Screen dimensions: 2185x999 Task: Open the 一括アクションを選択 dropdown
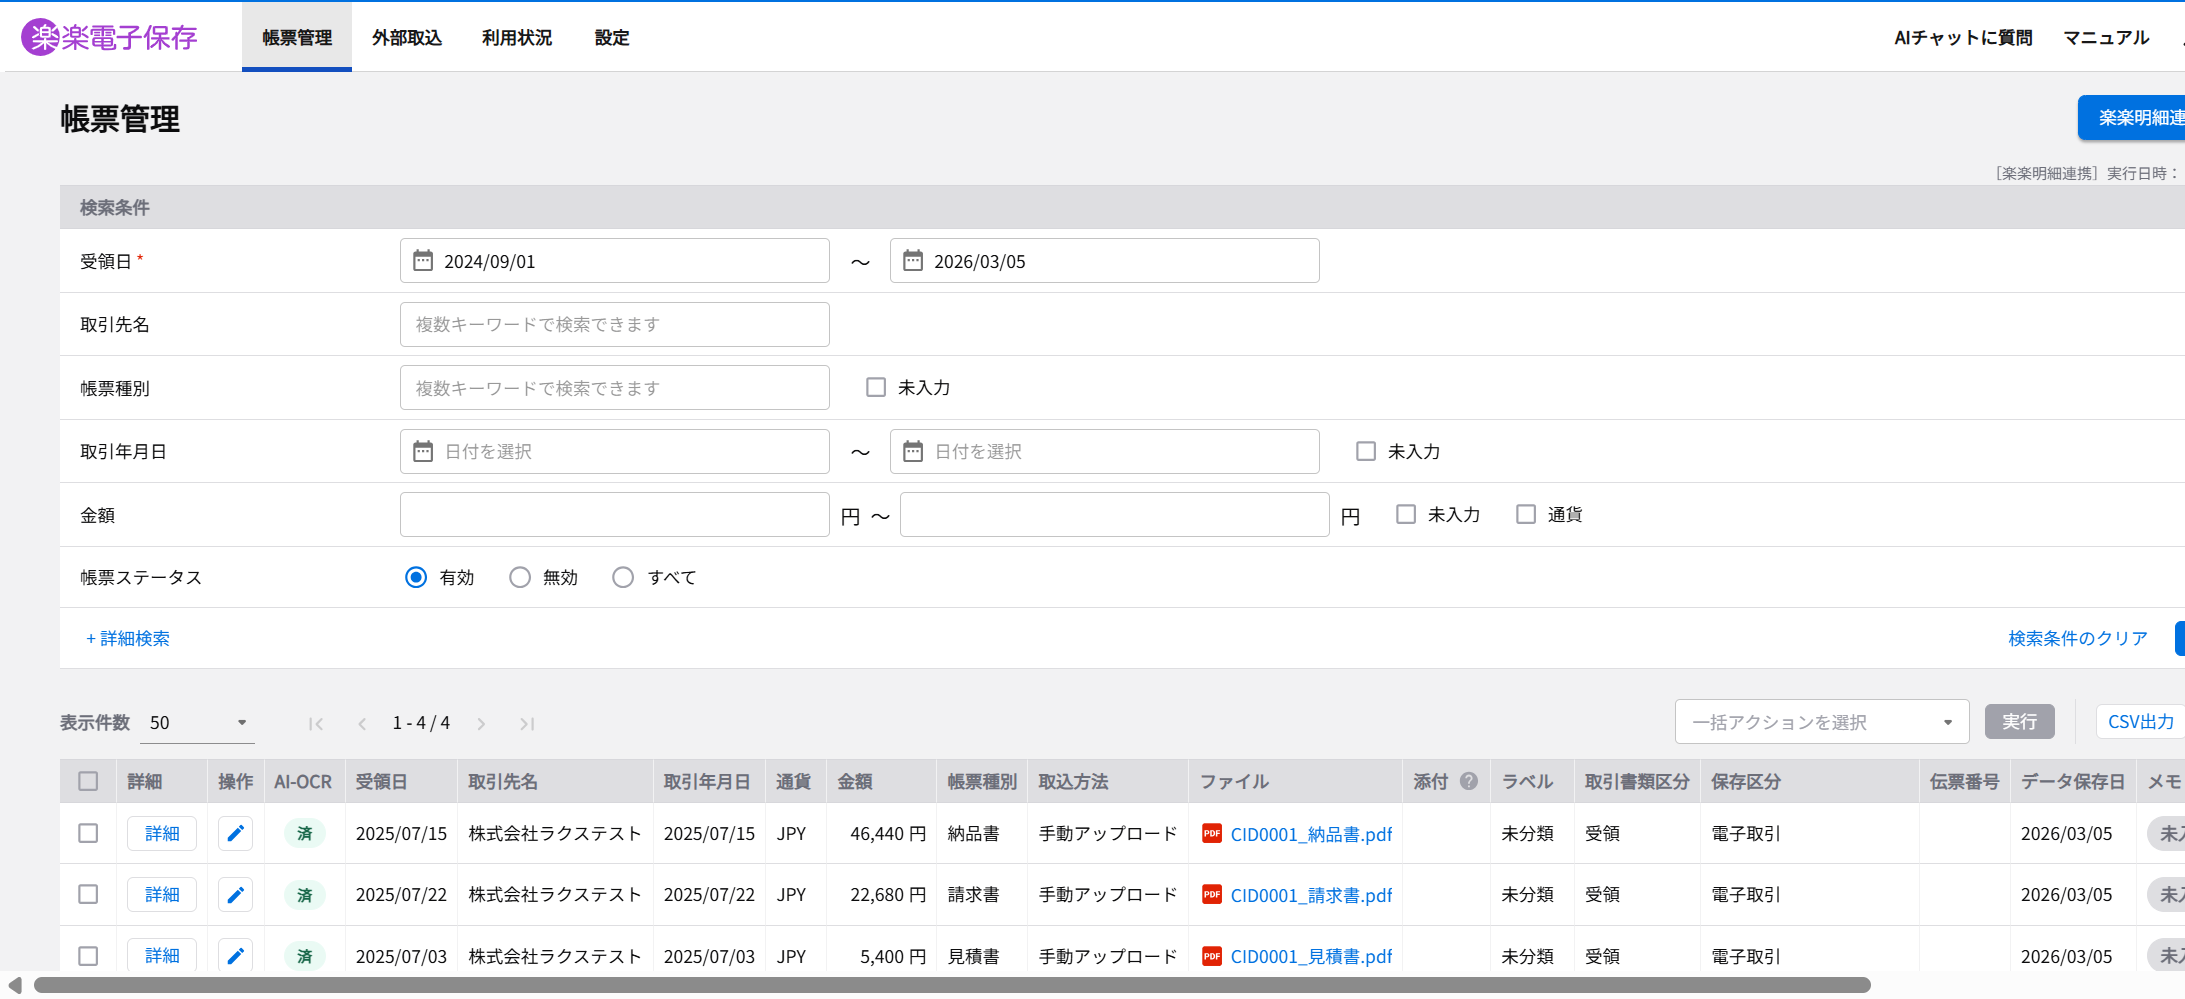tap(1821, 722)
